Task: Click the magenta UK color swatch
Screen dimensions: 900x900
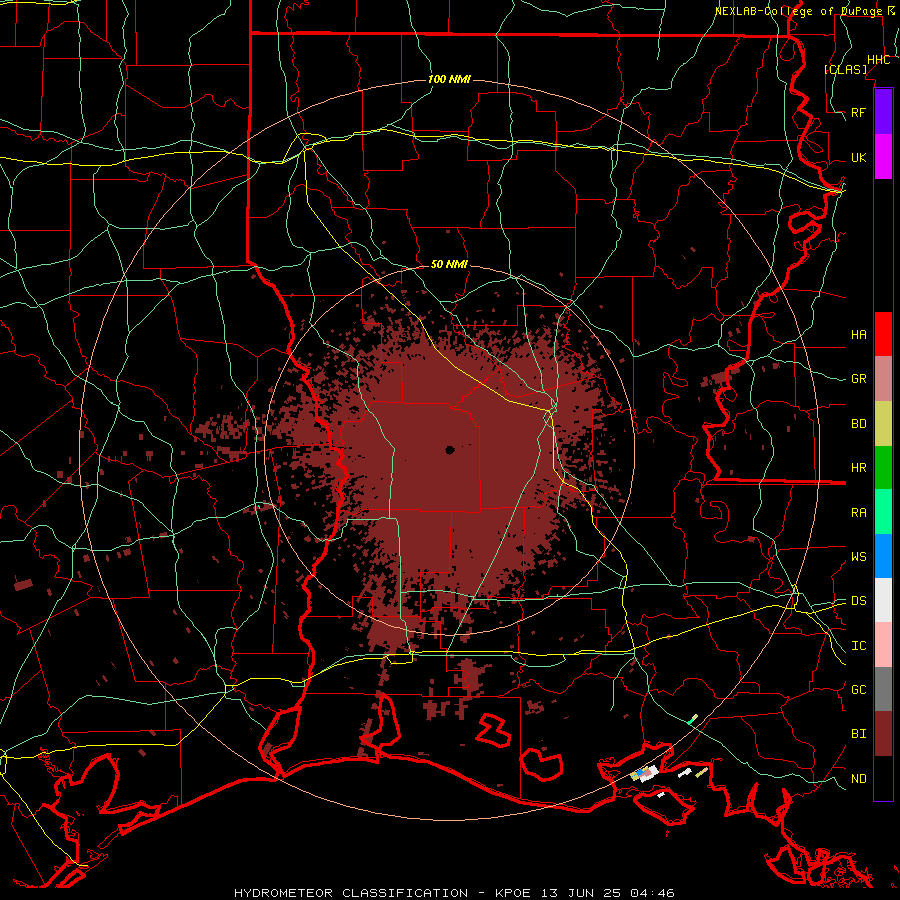Action: [x=883, y=157]
